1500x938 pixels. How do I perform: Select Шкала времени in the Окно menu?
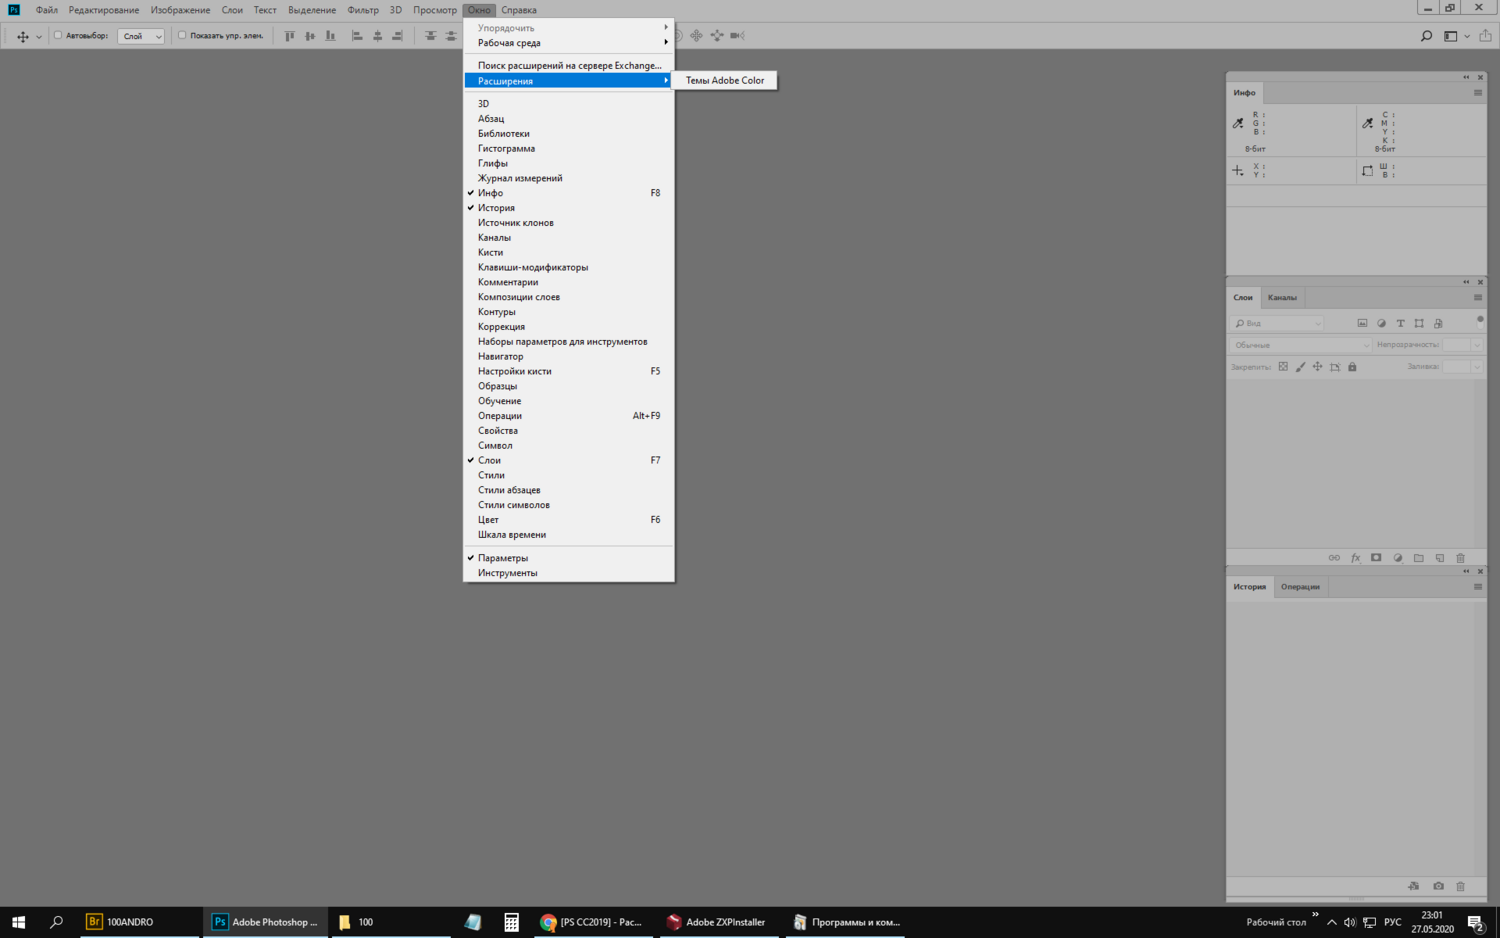pos(568,535)
